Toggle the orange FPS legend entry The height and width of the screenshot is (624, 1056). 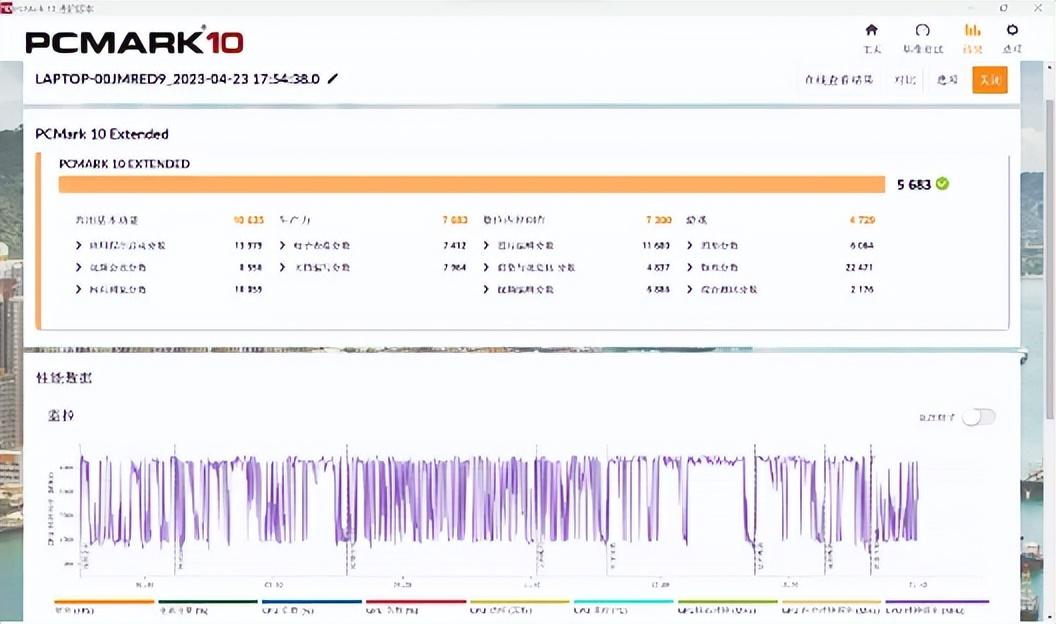click(104, 606)
